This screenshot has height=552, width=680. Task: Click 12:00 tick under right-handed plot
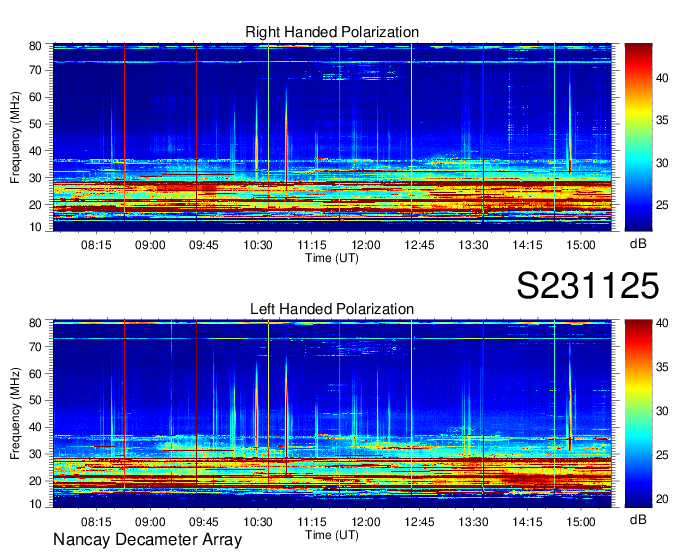[x=366, y=245]
